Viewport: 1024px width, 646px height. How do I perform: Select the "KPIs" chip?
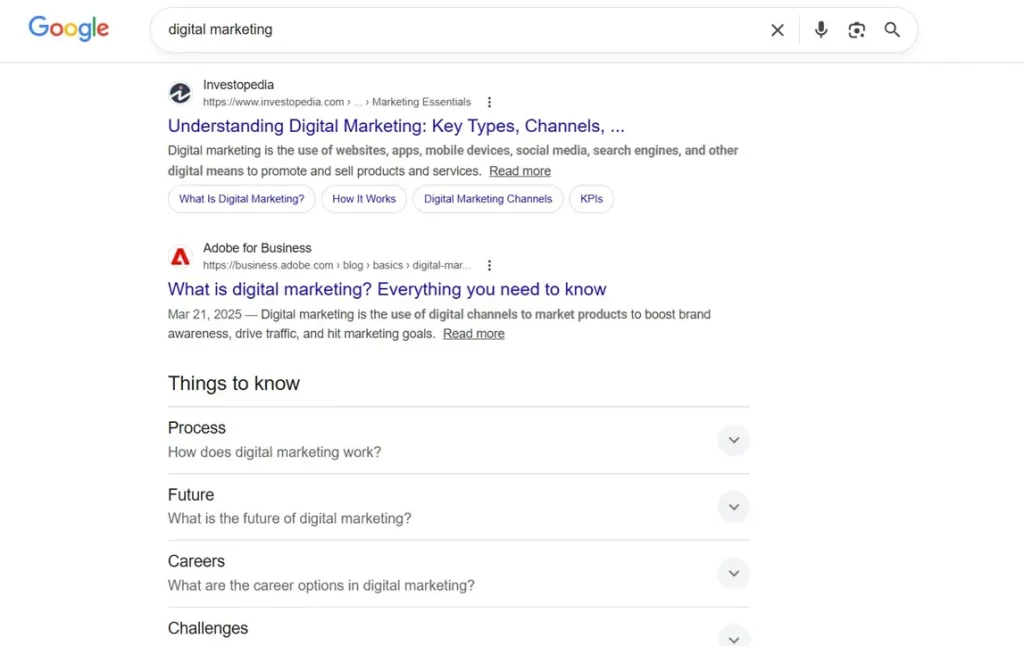(x=591, y=199)
